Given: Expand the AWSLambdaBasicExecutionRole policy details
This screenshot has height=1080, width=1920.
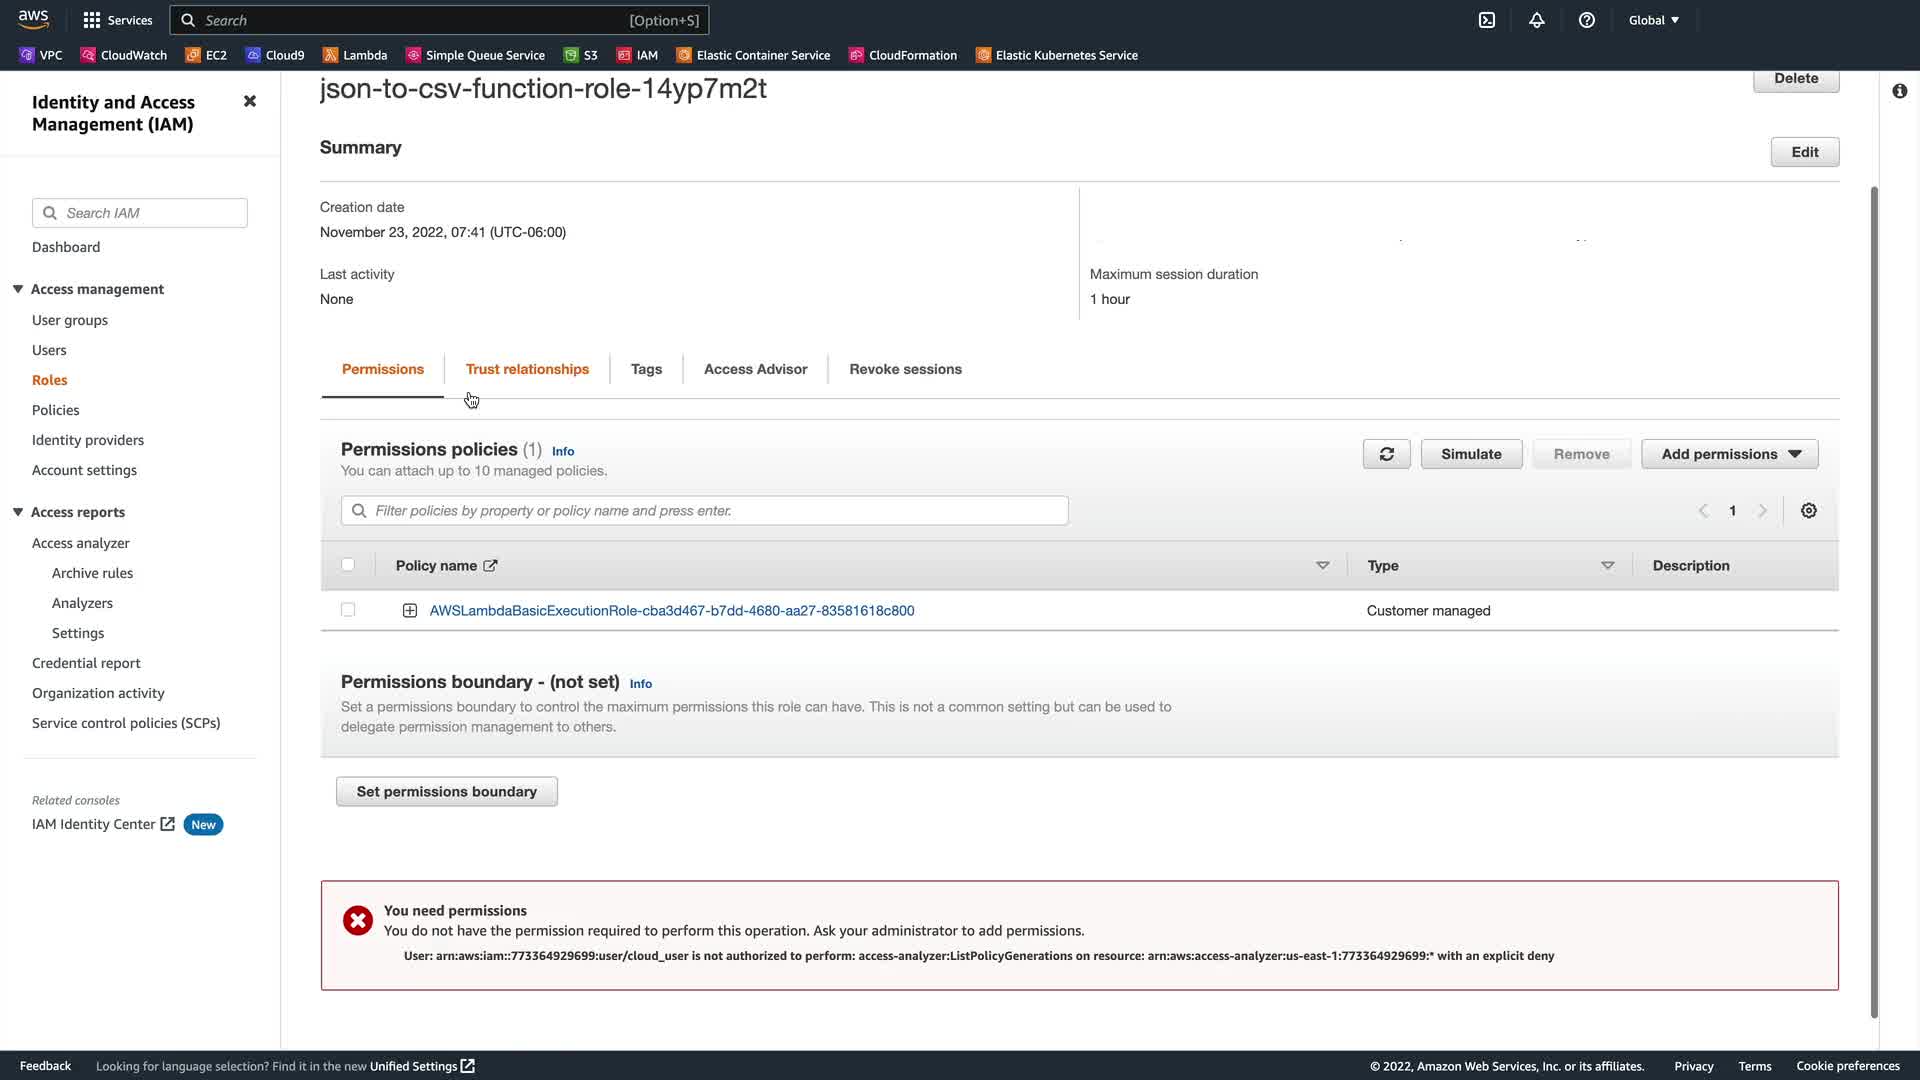Looking at the screenshot, I should click(x=410, y=611).
